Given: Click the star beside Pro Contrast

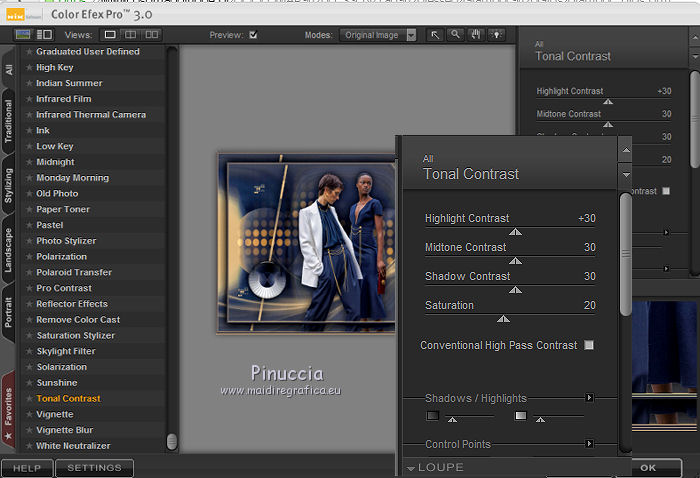Looking at the screenshot, I should pos(29,288).
